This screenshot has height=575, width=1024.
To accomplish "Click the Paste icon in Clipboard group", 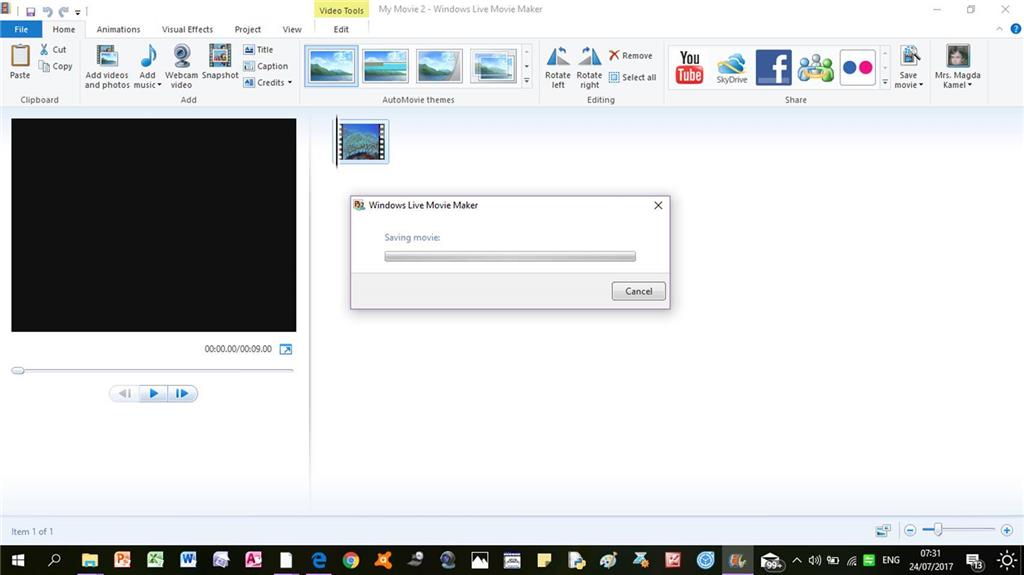I will (x=20, y=56).
